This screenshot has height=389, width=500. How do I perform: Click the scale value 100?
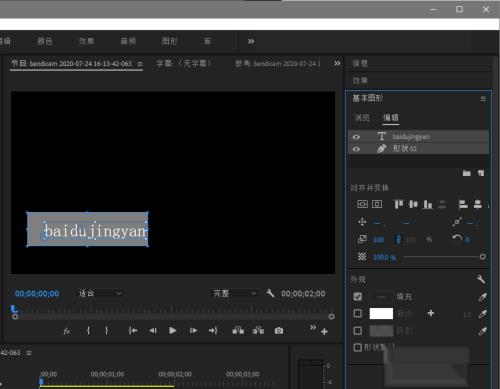pos(378,240)
